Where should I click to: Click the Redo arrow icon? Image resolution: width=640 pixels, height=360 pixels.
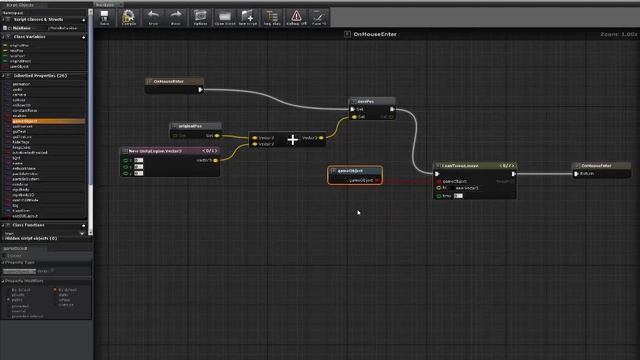tap(176, 18)
